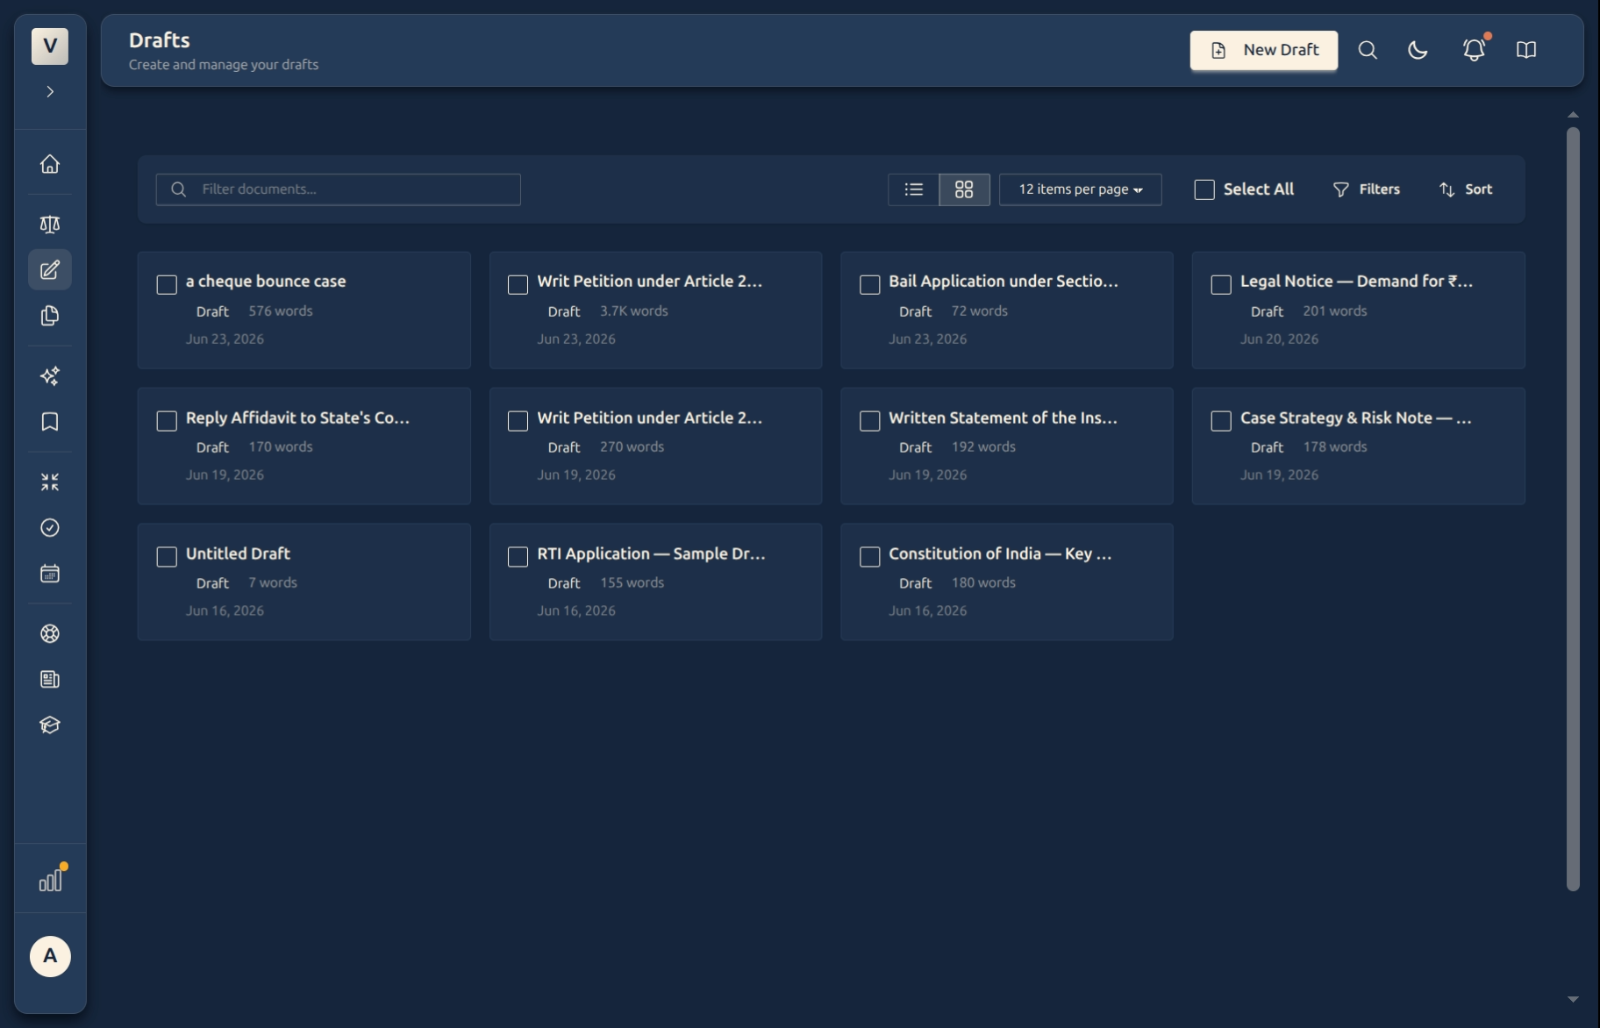The width and height of the screenshot is (1600, 1028).
Task: Check the Bail Application draft checkbox
Action: coord(870,285)
